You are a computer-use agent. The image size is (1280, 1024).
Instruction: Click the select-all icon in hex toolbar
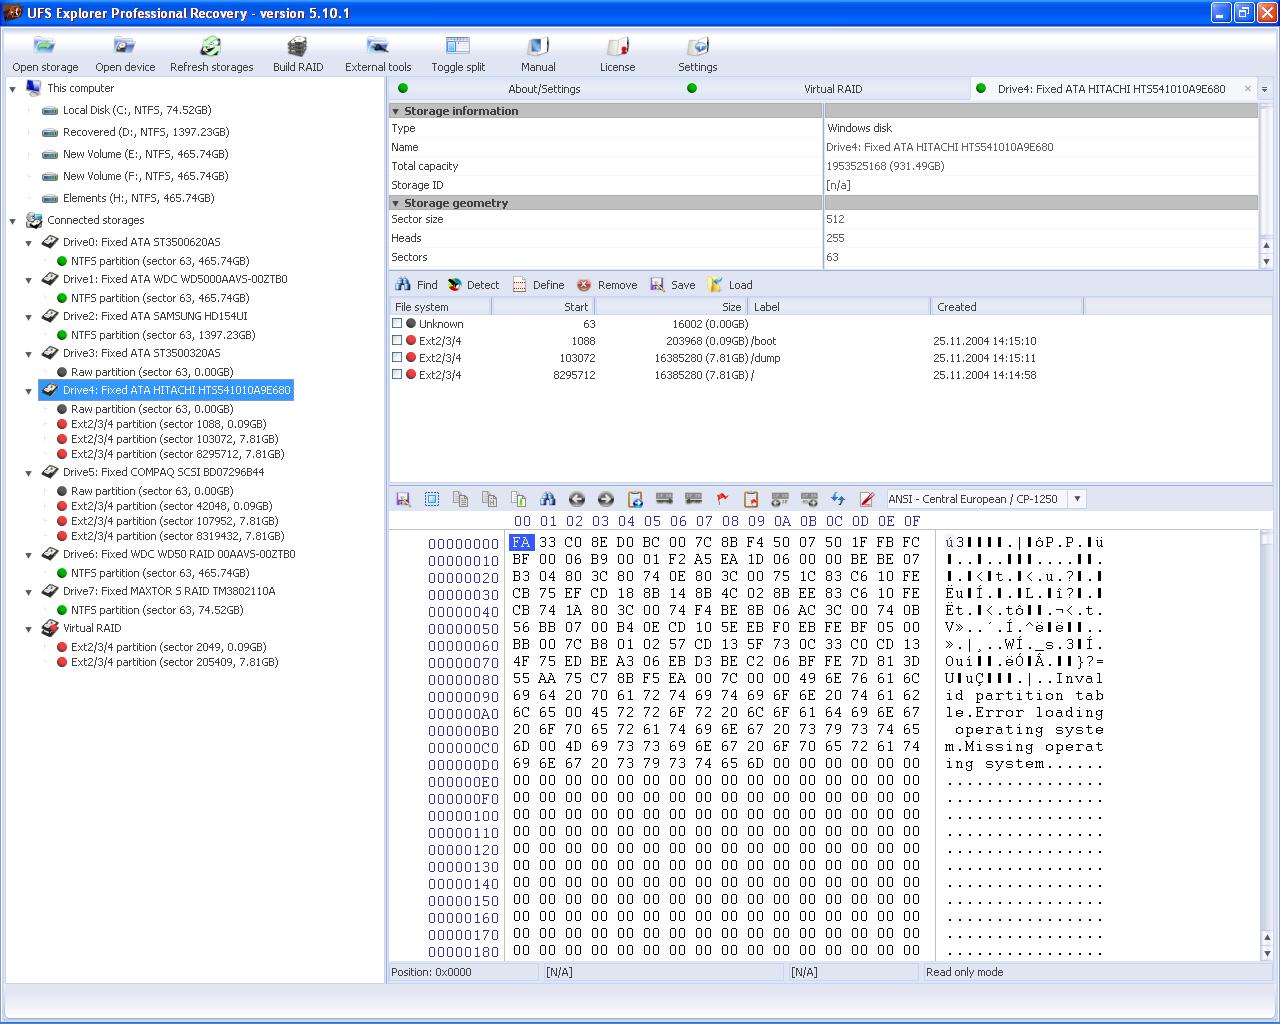[x=432, y=499]
